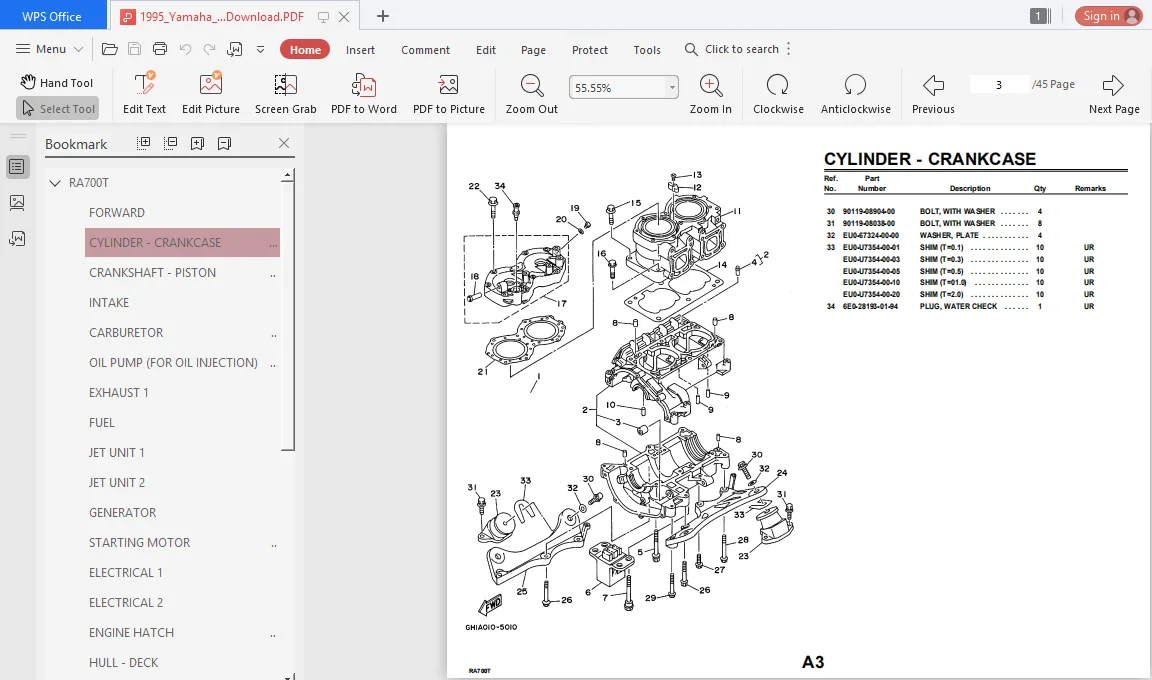Open the Edit ribbon tab

[x=486, y=49]
